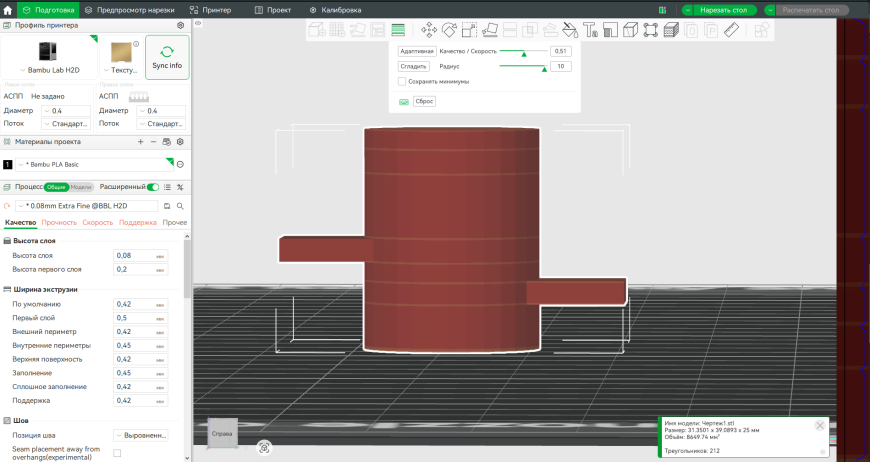This screenshot has width=870, height=462.
Task: Open the 0.08mm Extra Fine process dropdown
Action: pos(87,206)
